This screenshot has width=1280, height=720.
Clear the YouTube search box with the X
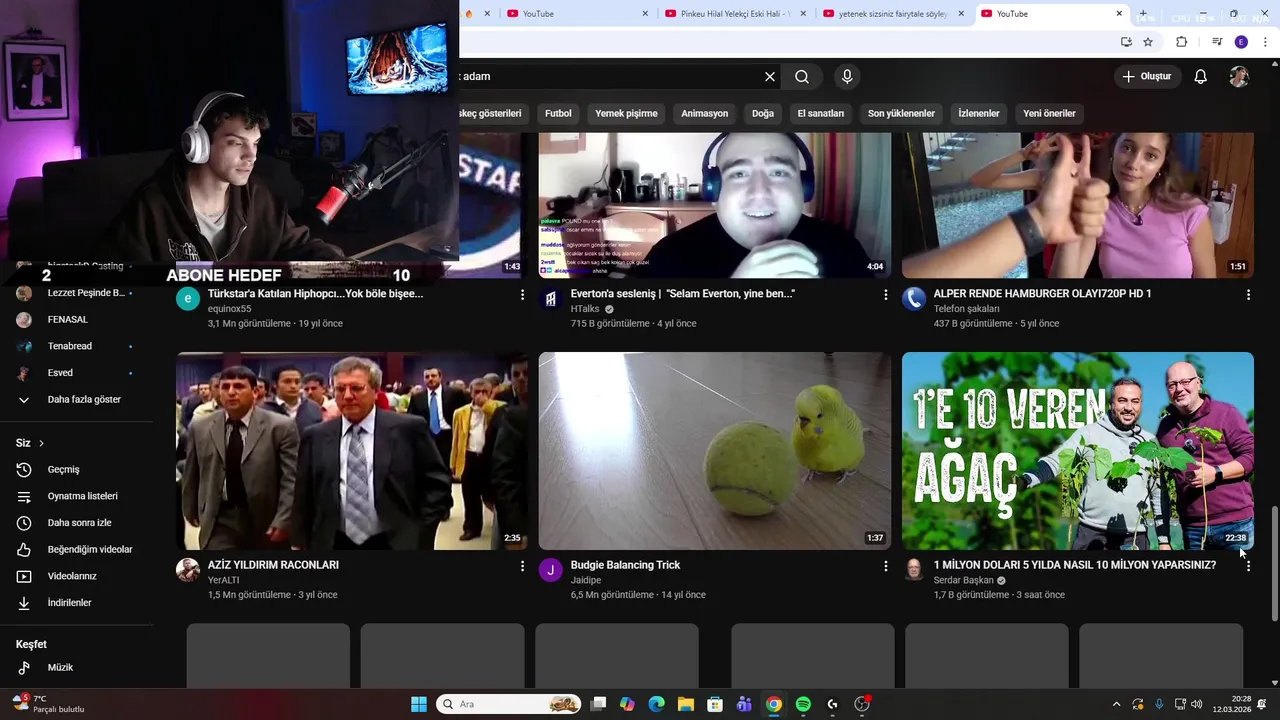[x=770, y=77]
